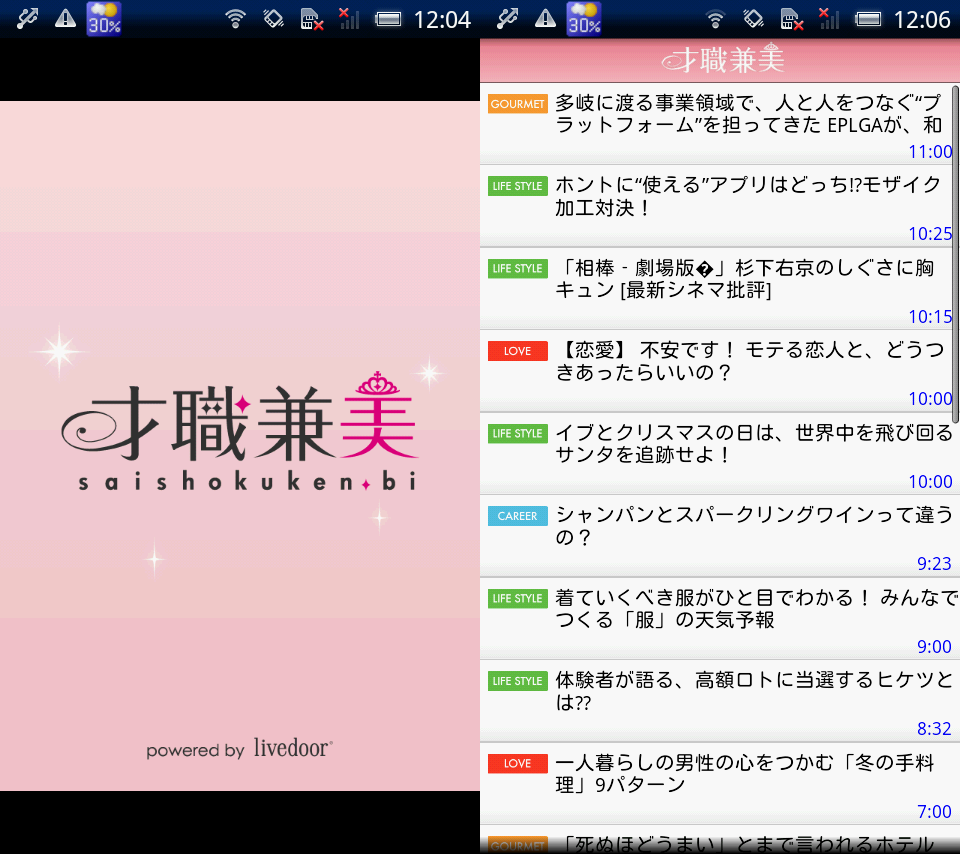960x854 pixels.
Task: Tap the powered by livedoor text
Action: click(x=239, y=749)
